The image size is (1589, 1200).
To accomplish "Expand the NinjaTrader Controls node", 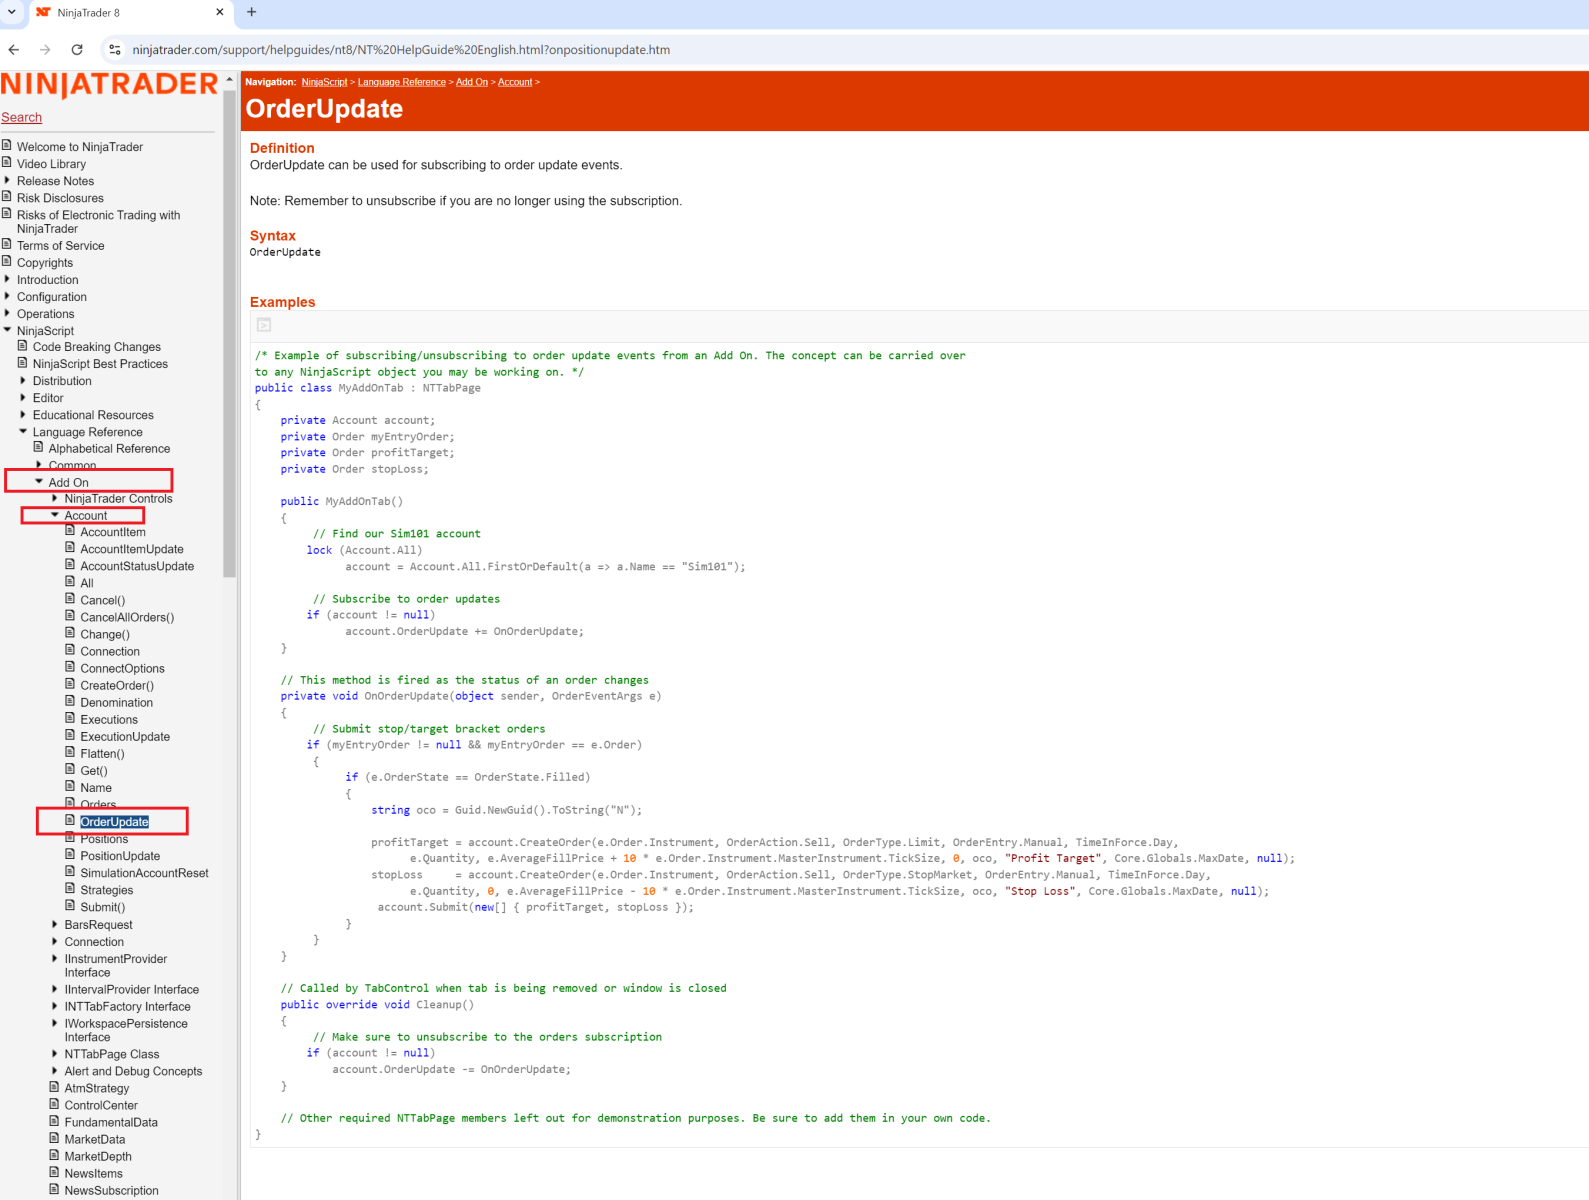I will [55, 498].
